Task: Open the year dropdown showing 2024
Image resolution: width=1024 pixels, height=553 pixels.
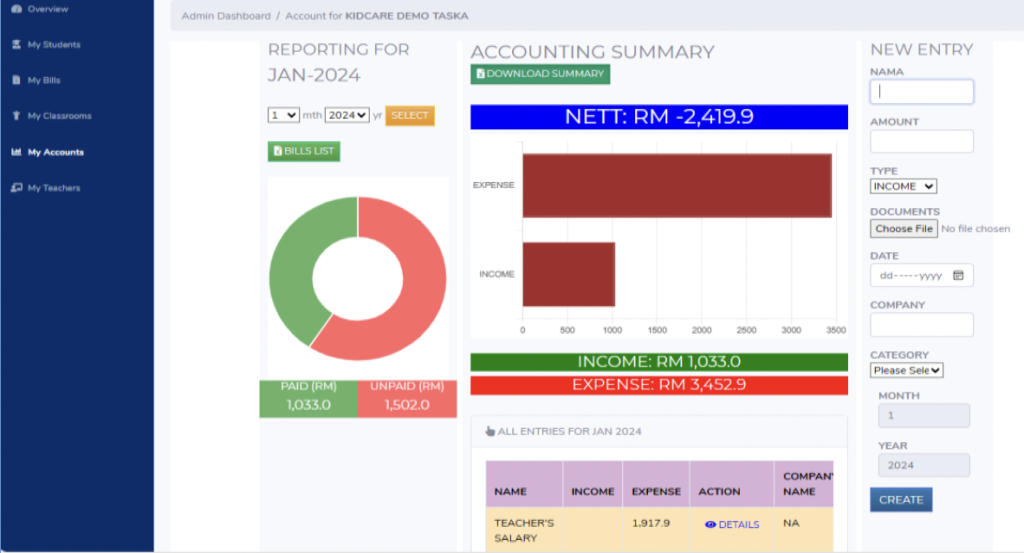Action: click(x=347, y=115)
